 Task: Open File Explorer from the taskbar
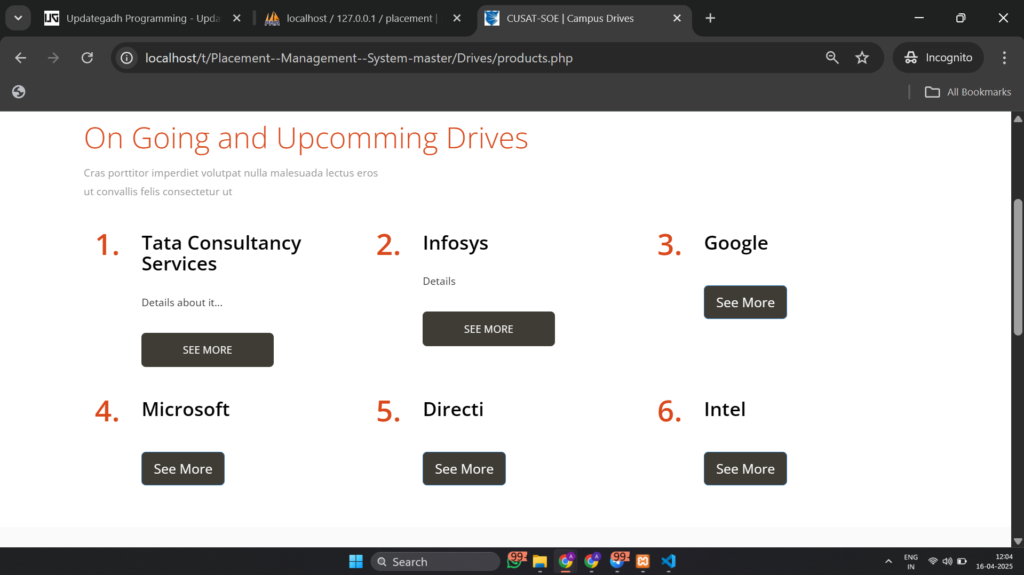pyautogui.click(x=540, y=561)
